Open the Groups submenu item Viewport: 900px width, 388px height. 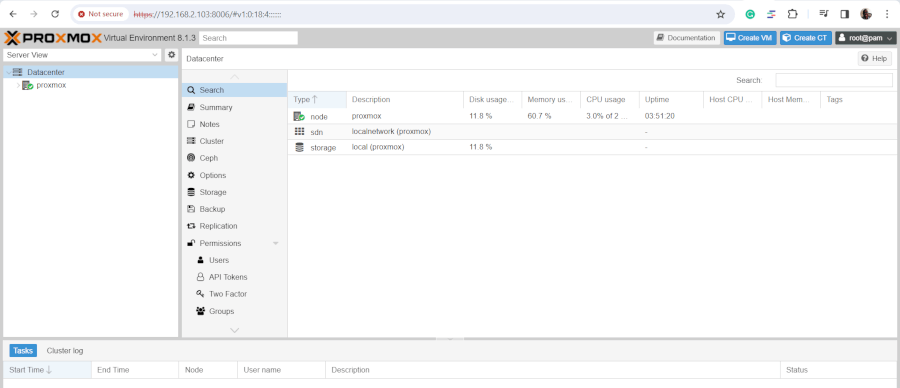pyautogui.click(x=234, y=311)
